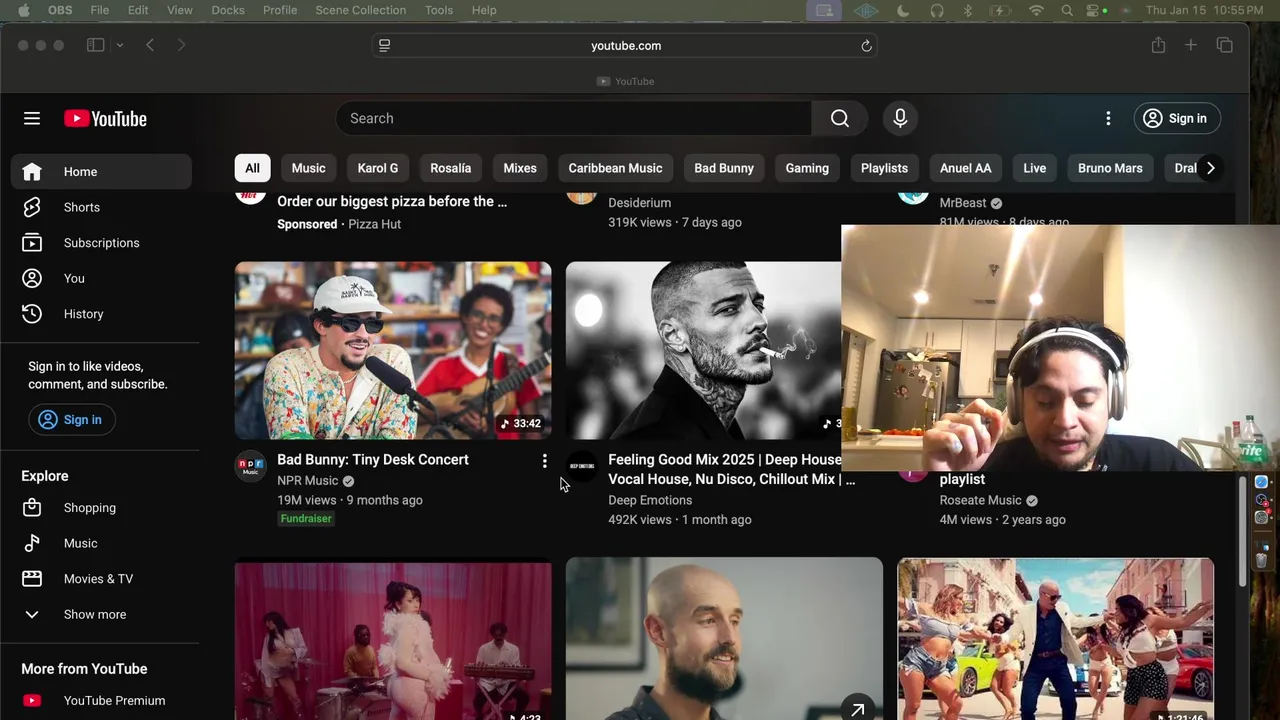Open Shorts from the sidebar
The image size is (1280, 720).
pos(101,207)
